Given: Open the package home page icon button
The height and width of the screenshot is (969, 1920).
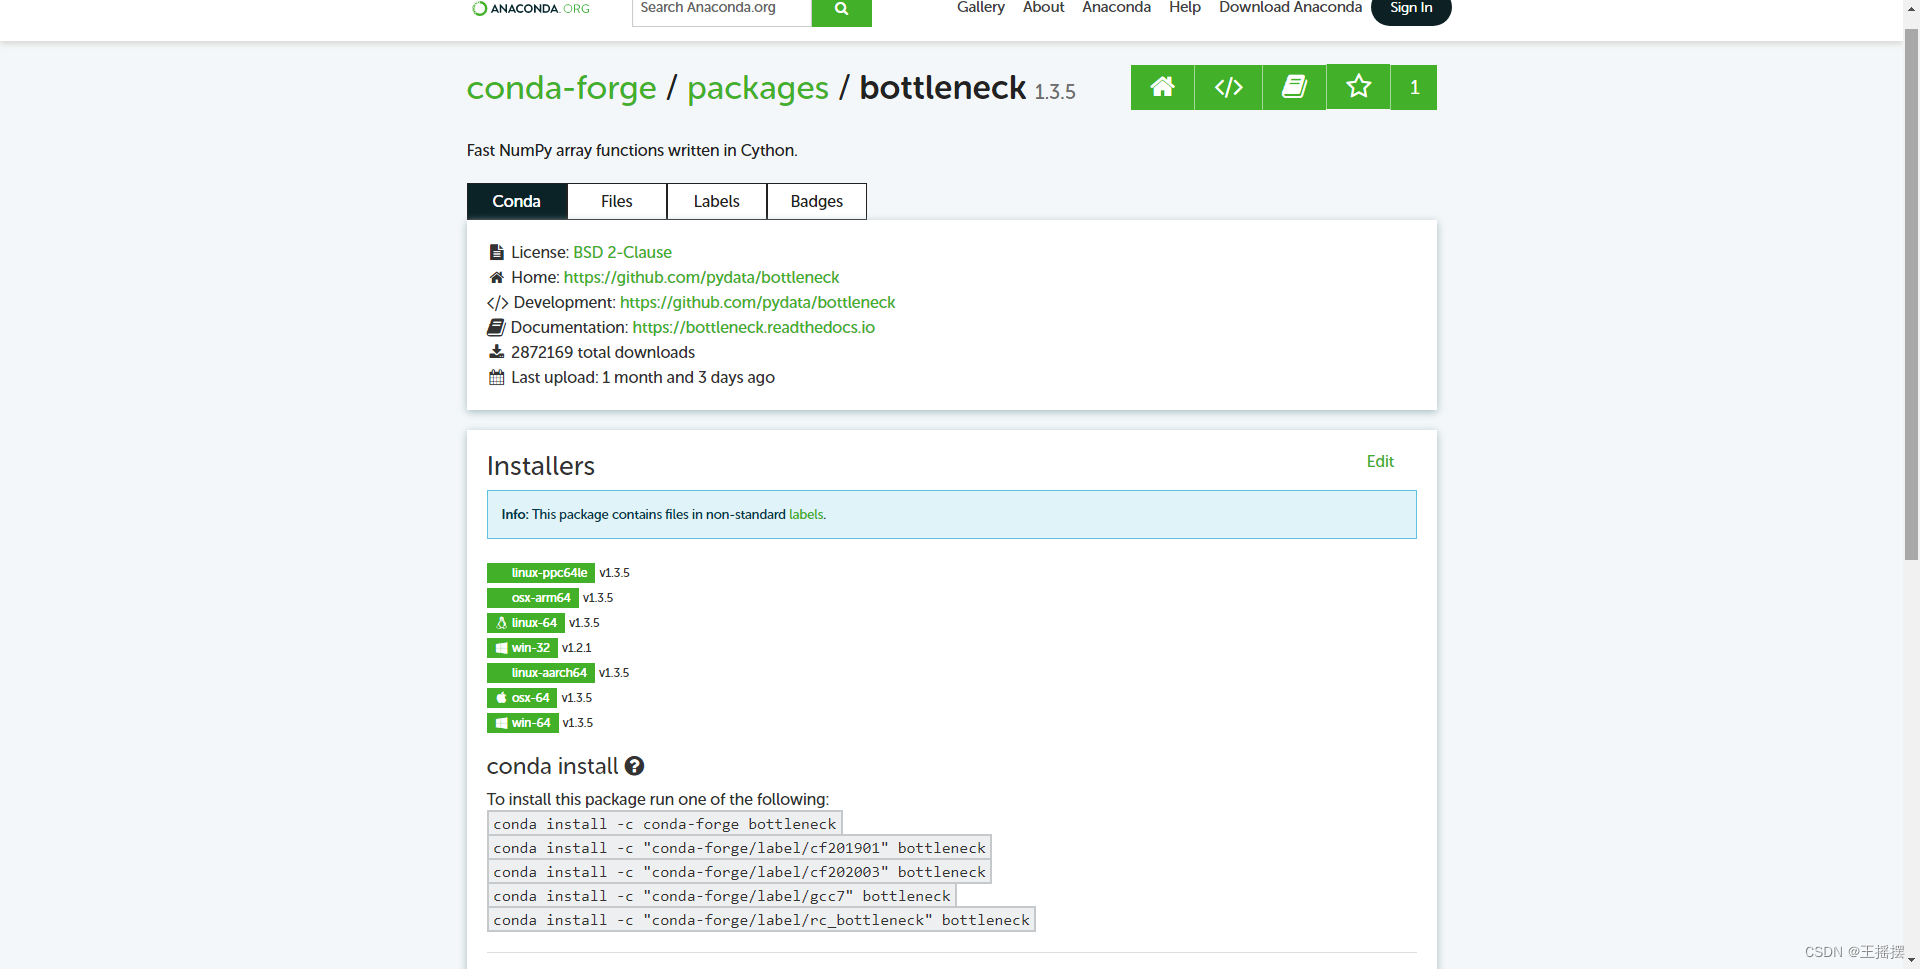Looking at the screenshot, I should [1162, 87].
